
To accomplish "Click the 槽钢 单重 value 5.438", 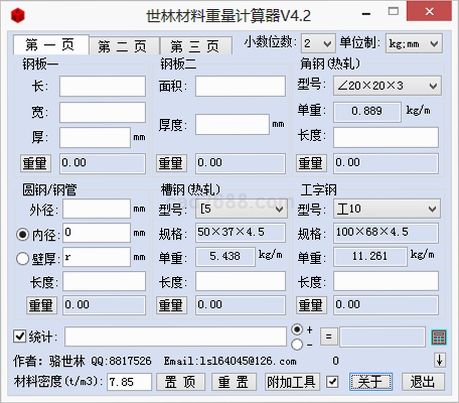I will pyautogui.click(x=225, y=256).
